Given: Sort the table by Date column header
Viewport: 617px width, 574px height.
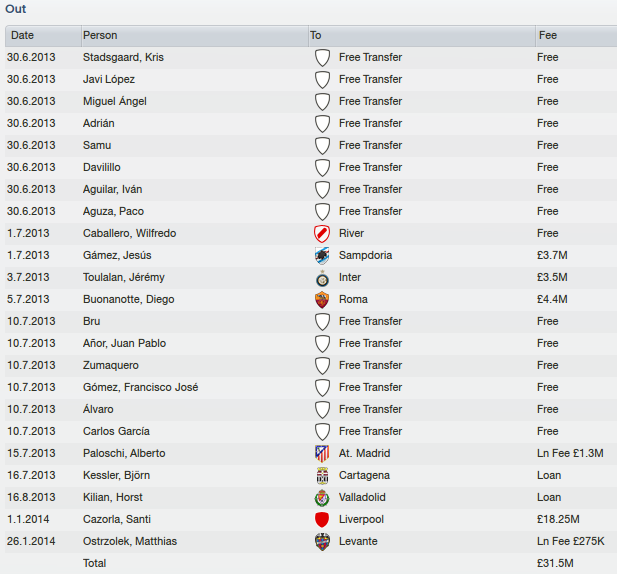Looking at the screenshot, I should point(43,36).
